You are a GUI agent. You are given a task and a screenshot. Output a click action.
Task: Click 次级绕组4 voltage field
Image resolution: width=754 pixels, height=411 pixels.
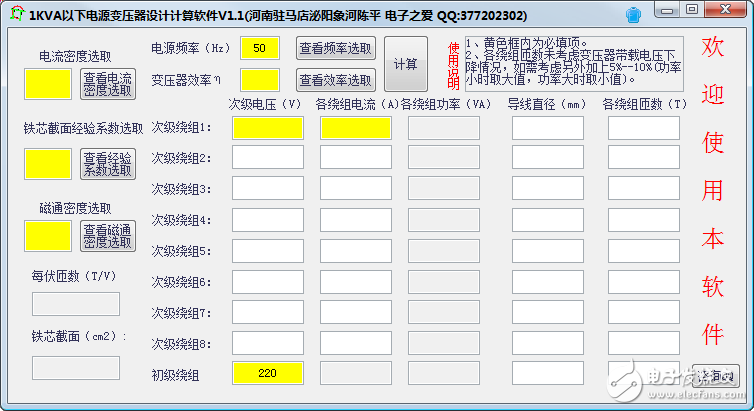click(268, 220)
